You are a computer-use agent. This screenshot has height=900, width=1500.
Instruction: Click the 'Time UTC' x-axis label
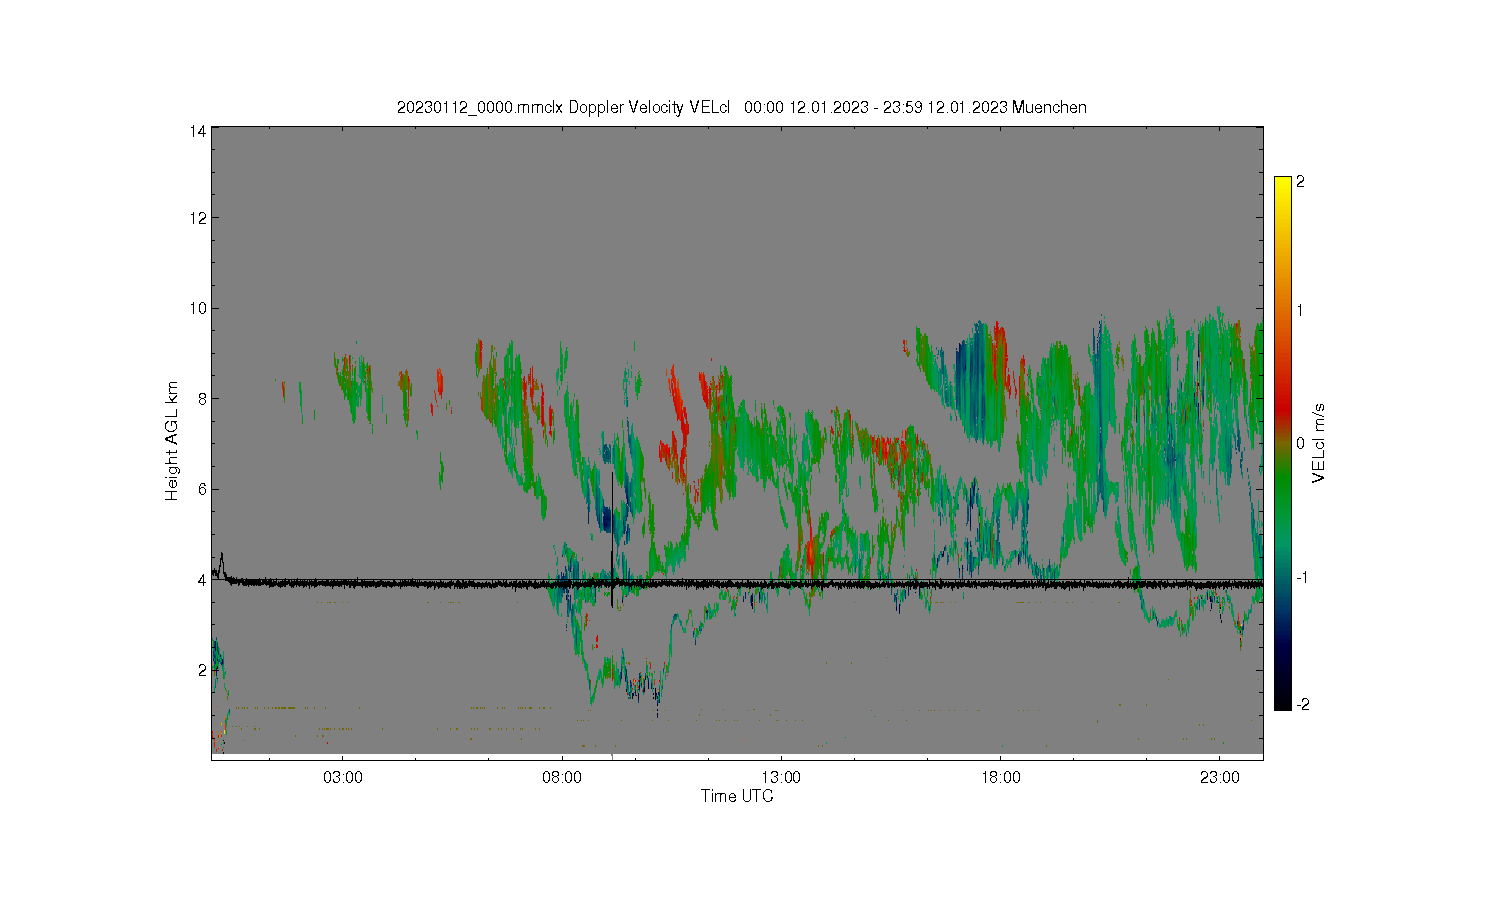click(x=737, y=796)
